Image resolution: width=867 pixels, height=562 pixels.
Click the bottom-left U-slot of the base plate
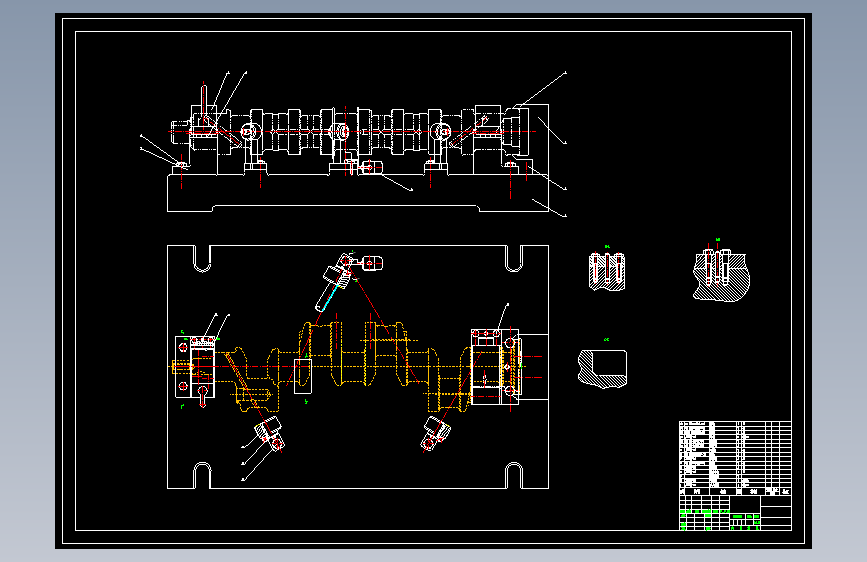tap(202, 476)
